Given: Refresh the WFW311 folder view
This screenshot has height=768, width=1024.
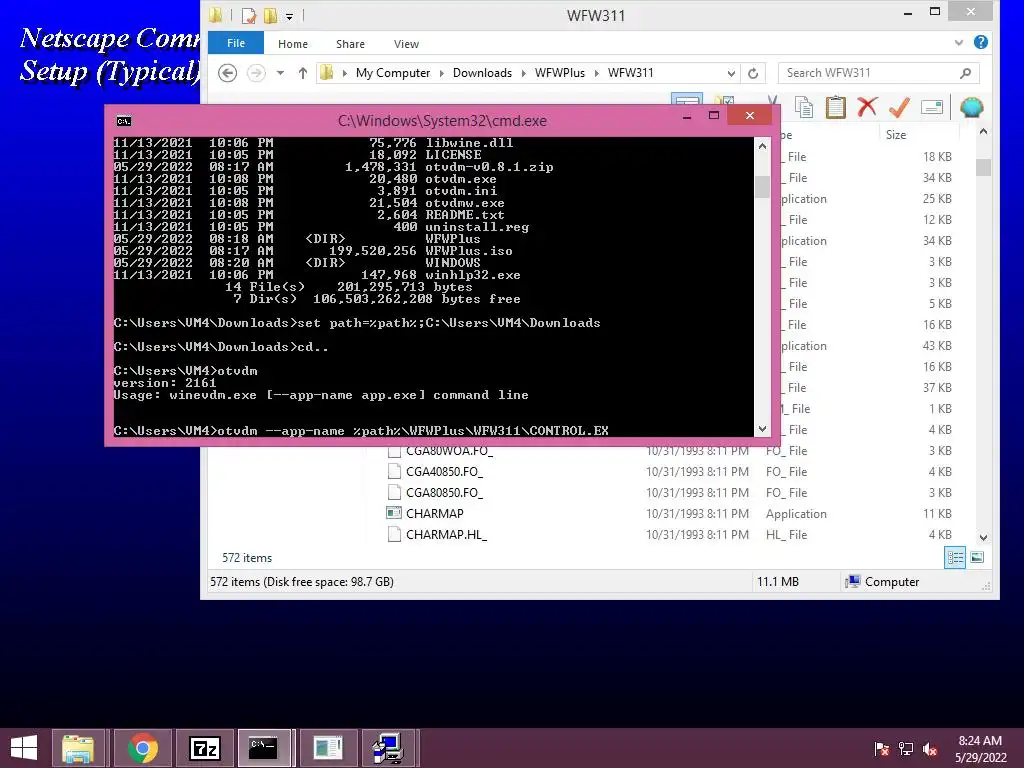Looking at the screenshot, I should (753, 73).
